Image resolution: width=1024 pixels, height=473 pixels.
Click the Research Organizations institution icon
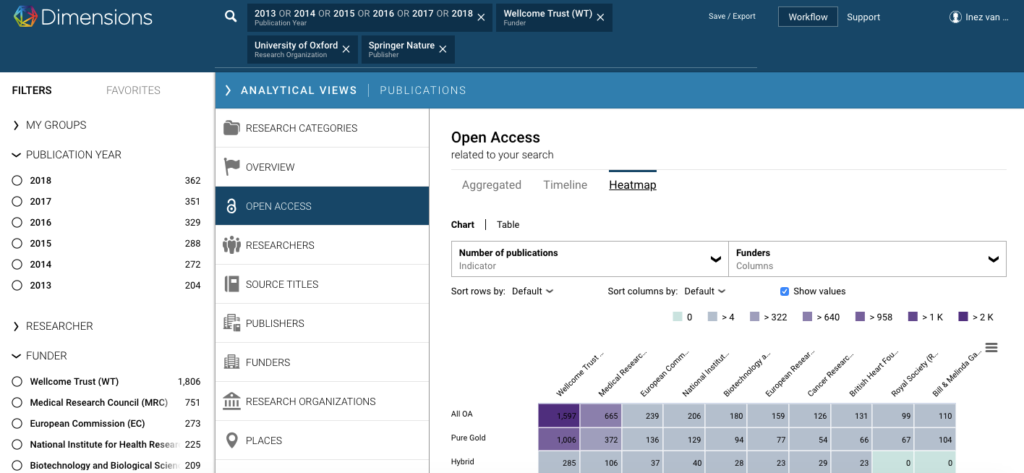coord(231,401)
